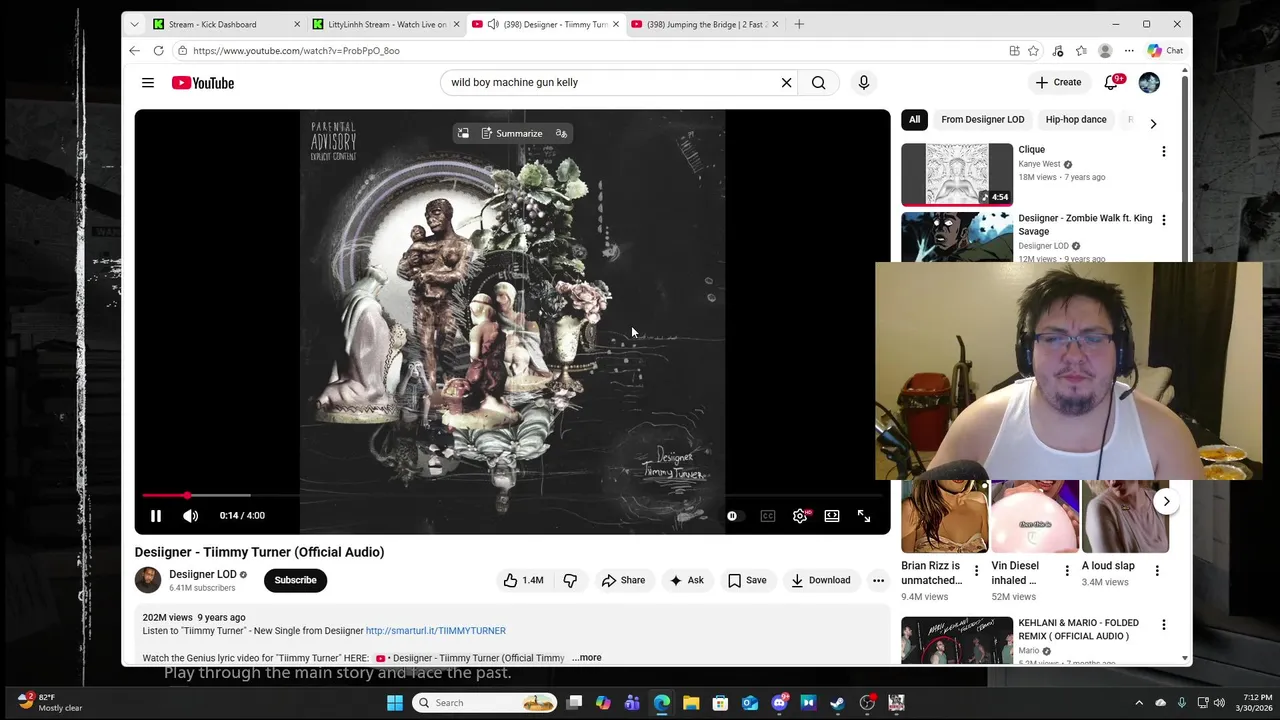Image resolution: width=1280 pixels, height=720 pixels.
Task: Open Kehlani & Mario Folded Remix thumbnail
Action: pos(957,640)
